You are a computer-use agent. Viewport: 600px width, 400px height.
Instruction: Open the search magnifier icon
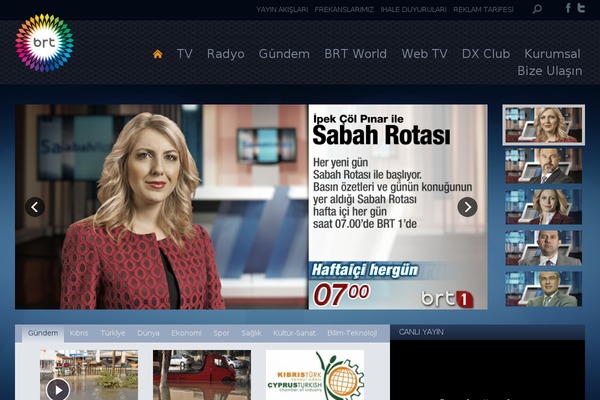pyautogui.click(x=537, y=9)
